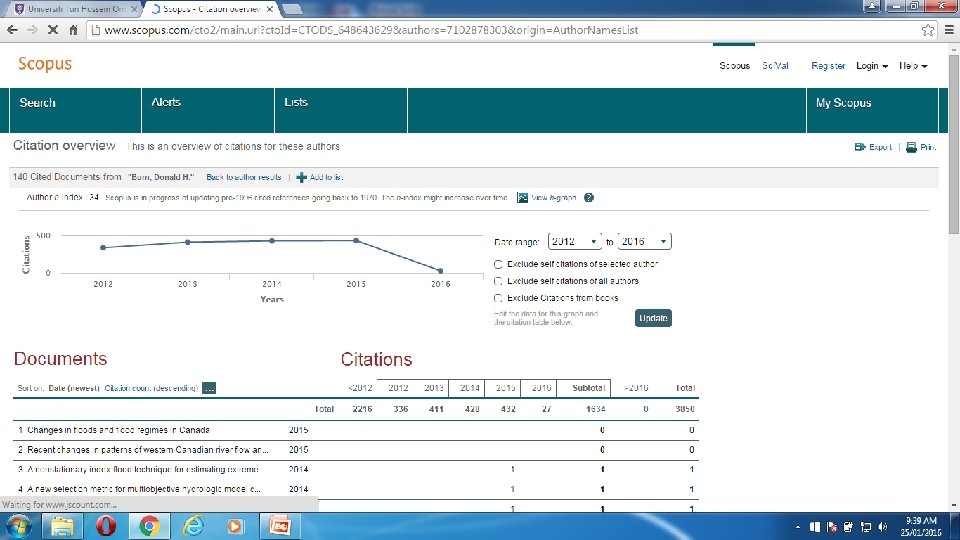The height and width of the screenshot is (540, 960).
Task: Open PowerPoint from the taskbar
Action: tap(279, 527)
